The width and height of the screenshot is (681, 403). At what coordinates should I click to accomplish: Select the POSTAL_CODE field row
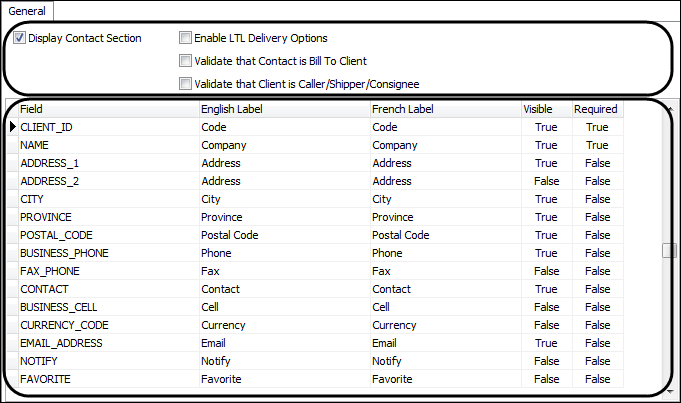coord(56,235)
